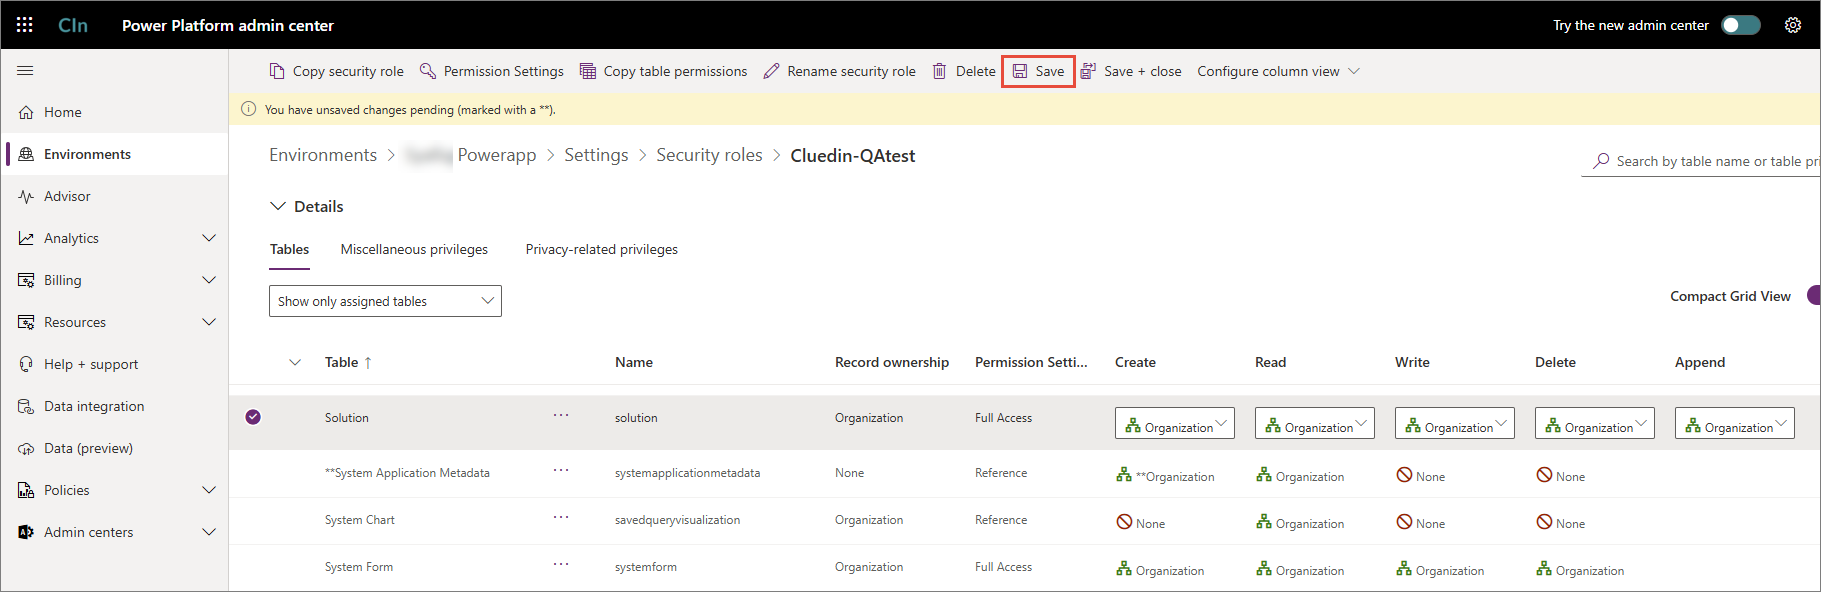Open the Solution row more options ellipsis
Screen dimensions: 1821x592
coord(561,415)
